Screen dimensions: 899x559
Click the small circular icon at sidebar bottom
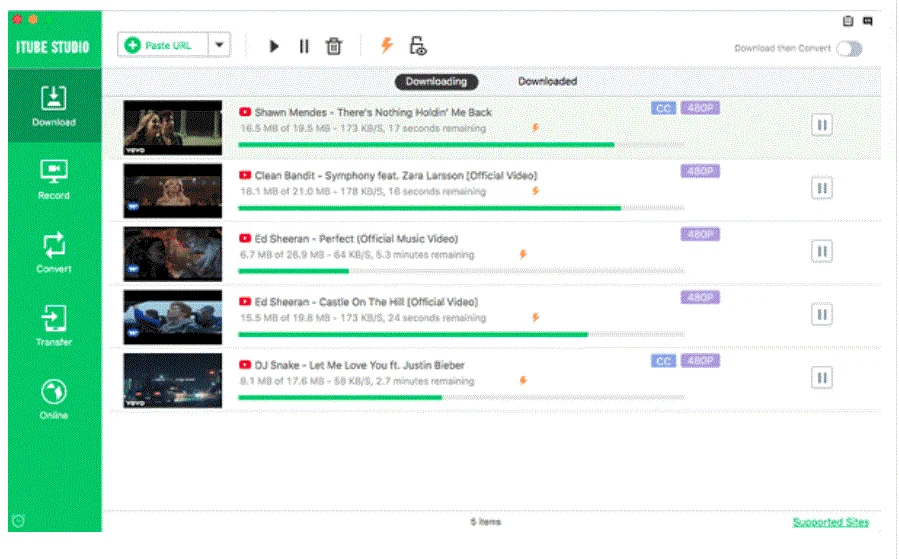coord(18,521)
